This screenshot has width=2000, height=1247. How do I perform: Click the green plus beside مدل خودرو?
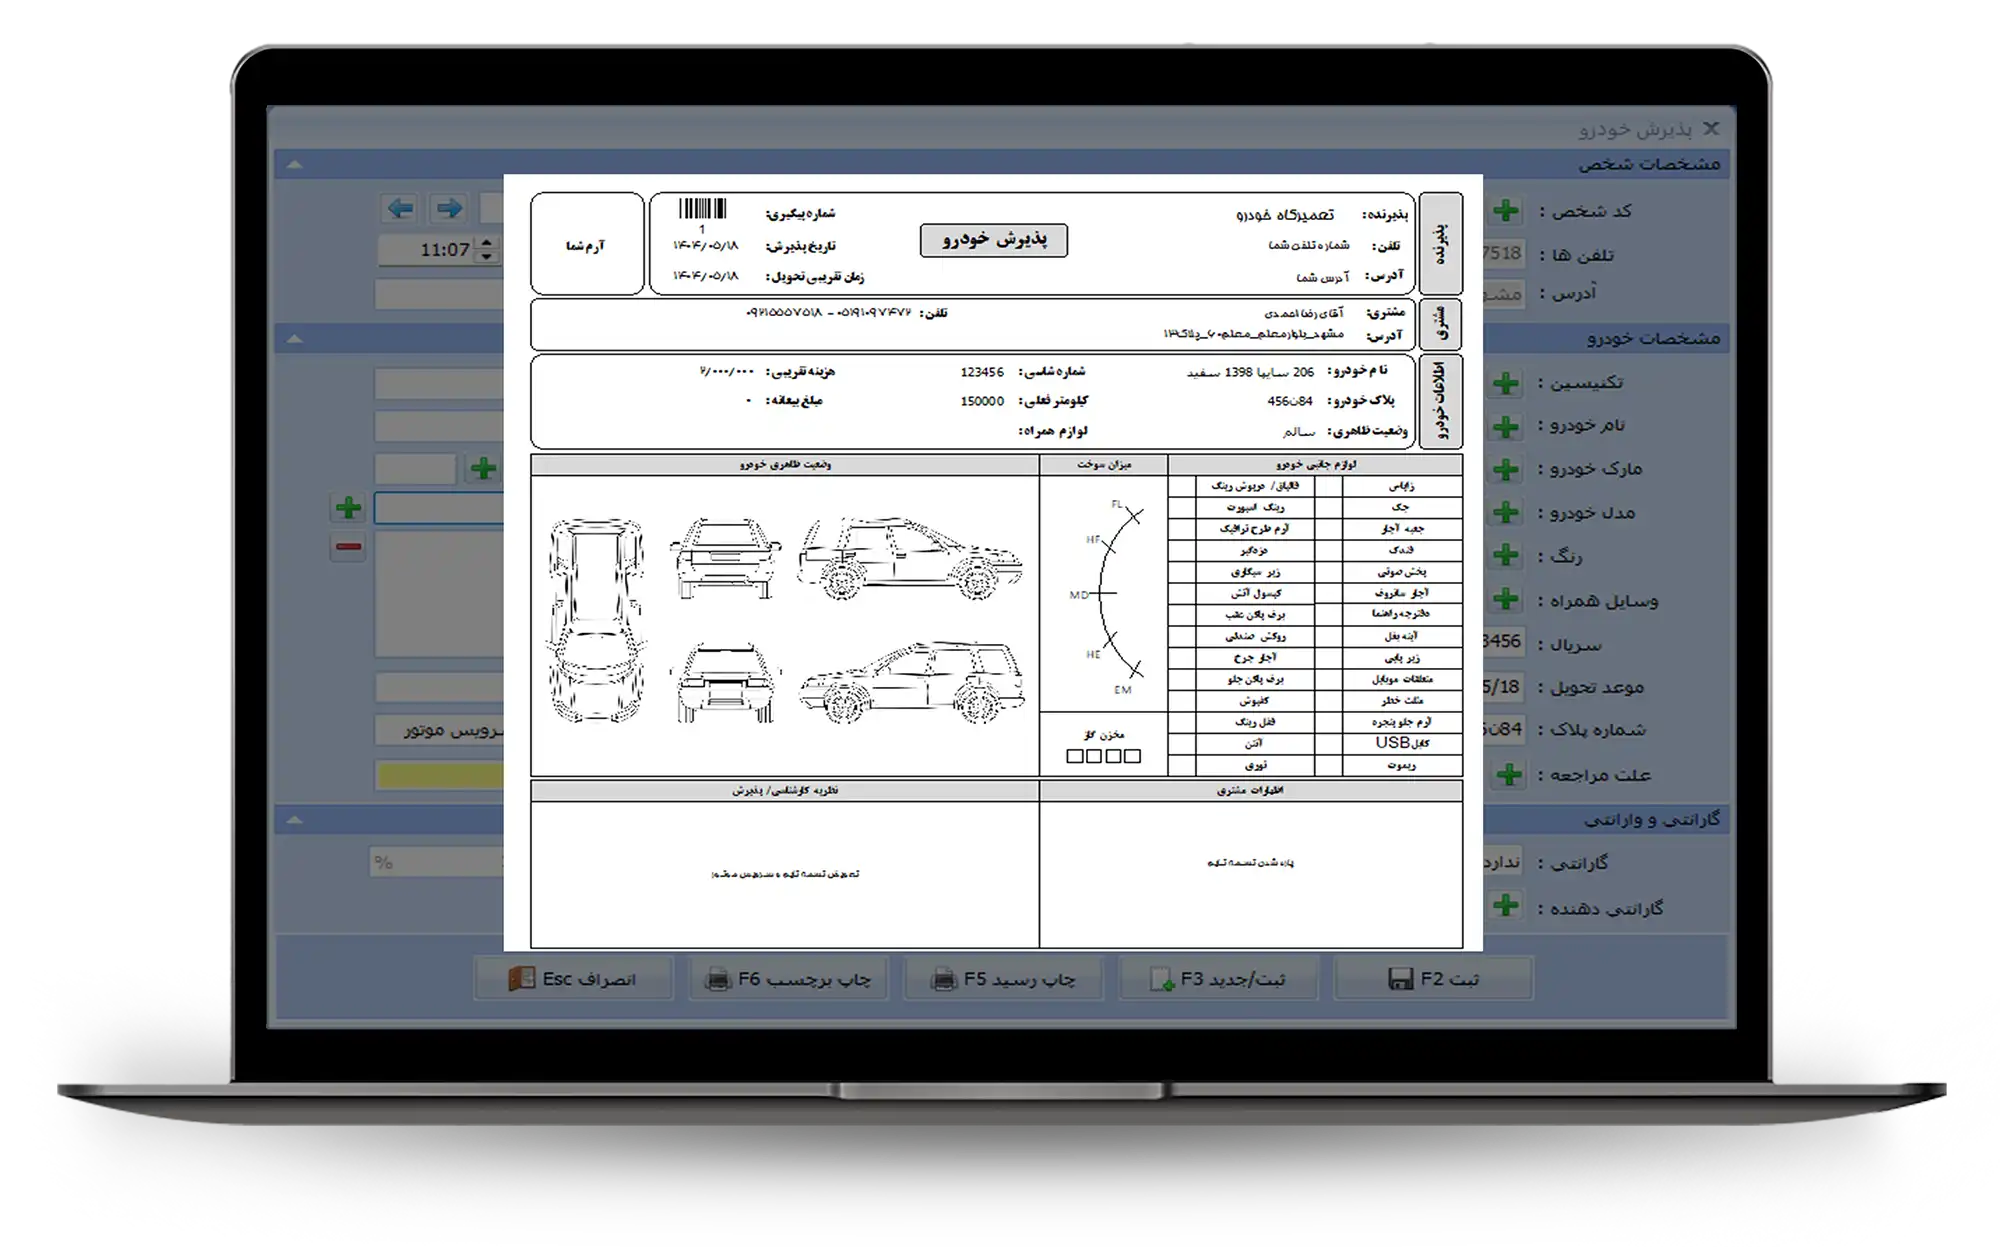point(1506,513)
